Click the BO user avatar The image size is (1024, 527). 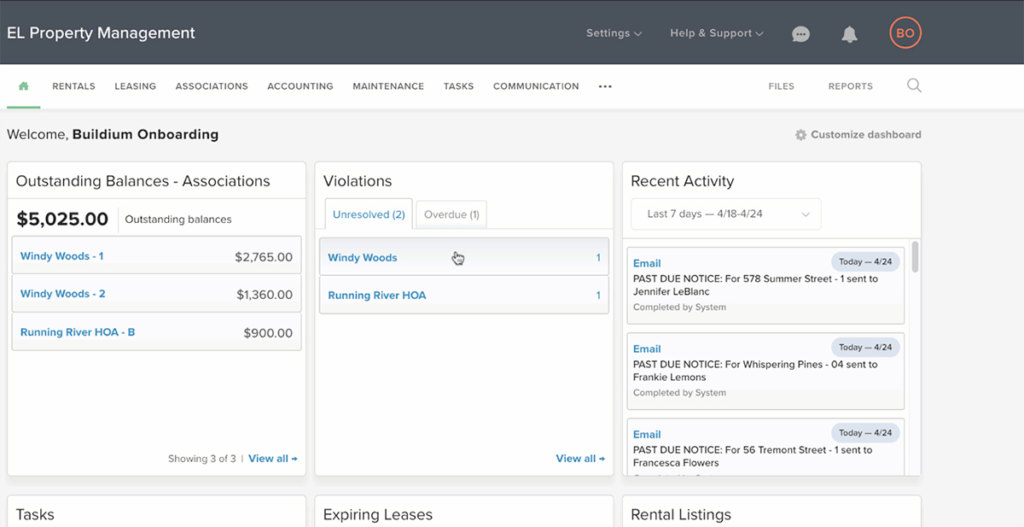(904, 33)
